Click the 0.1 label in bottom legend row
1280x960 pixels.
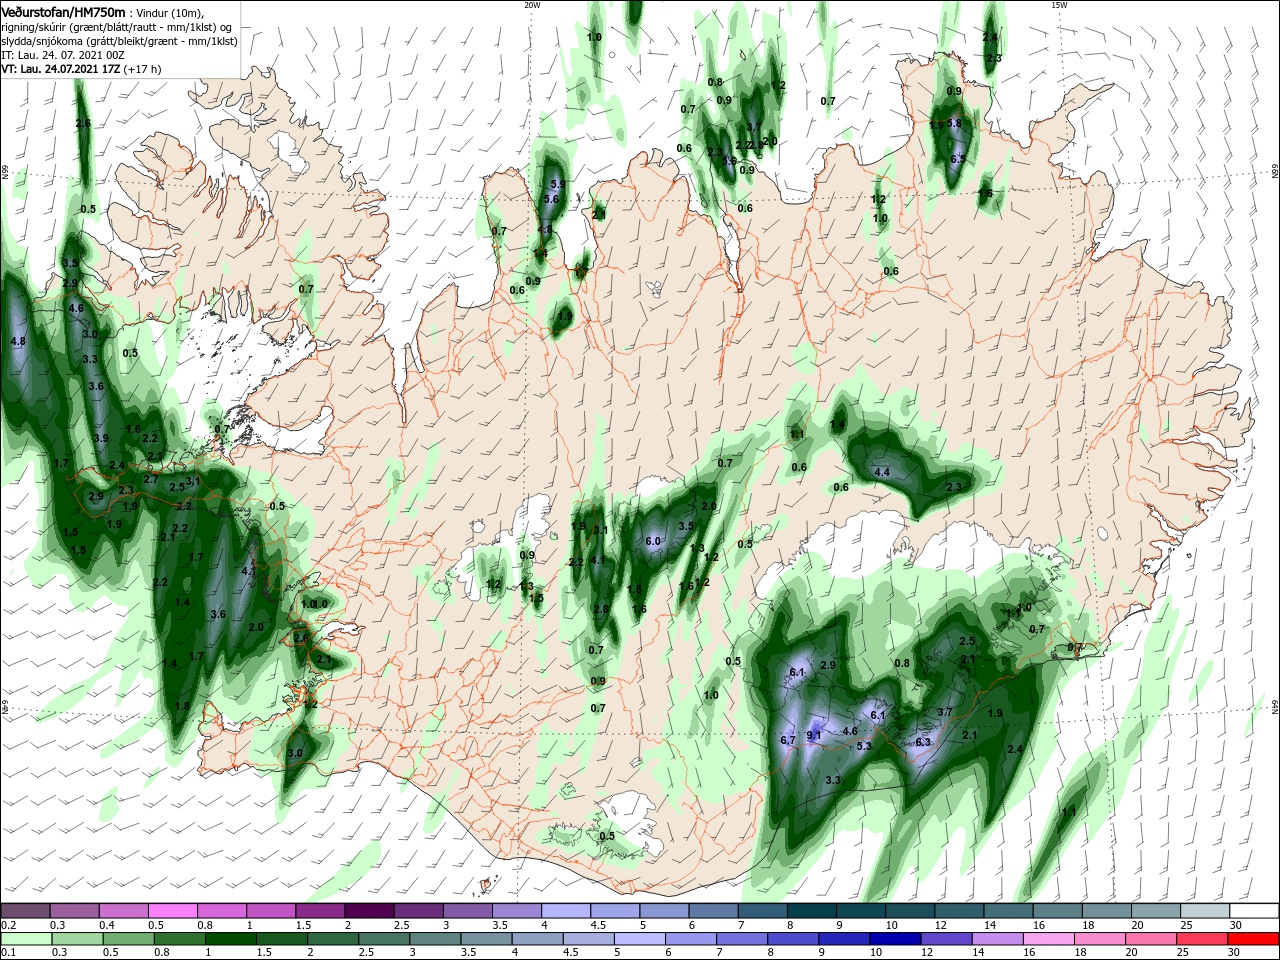click(x=7, y=954)
